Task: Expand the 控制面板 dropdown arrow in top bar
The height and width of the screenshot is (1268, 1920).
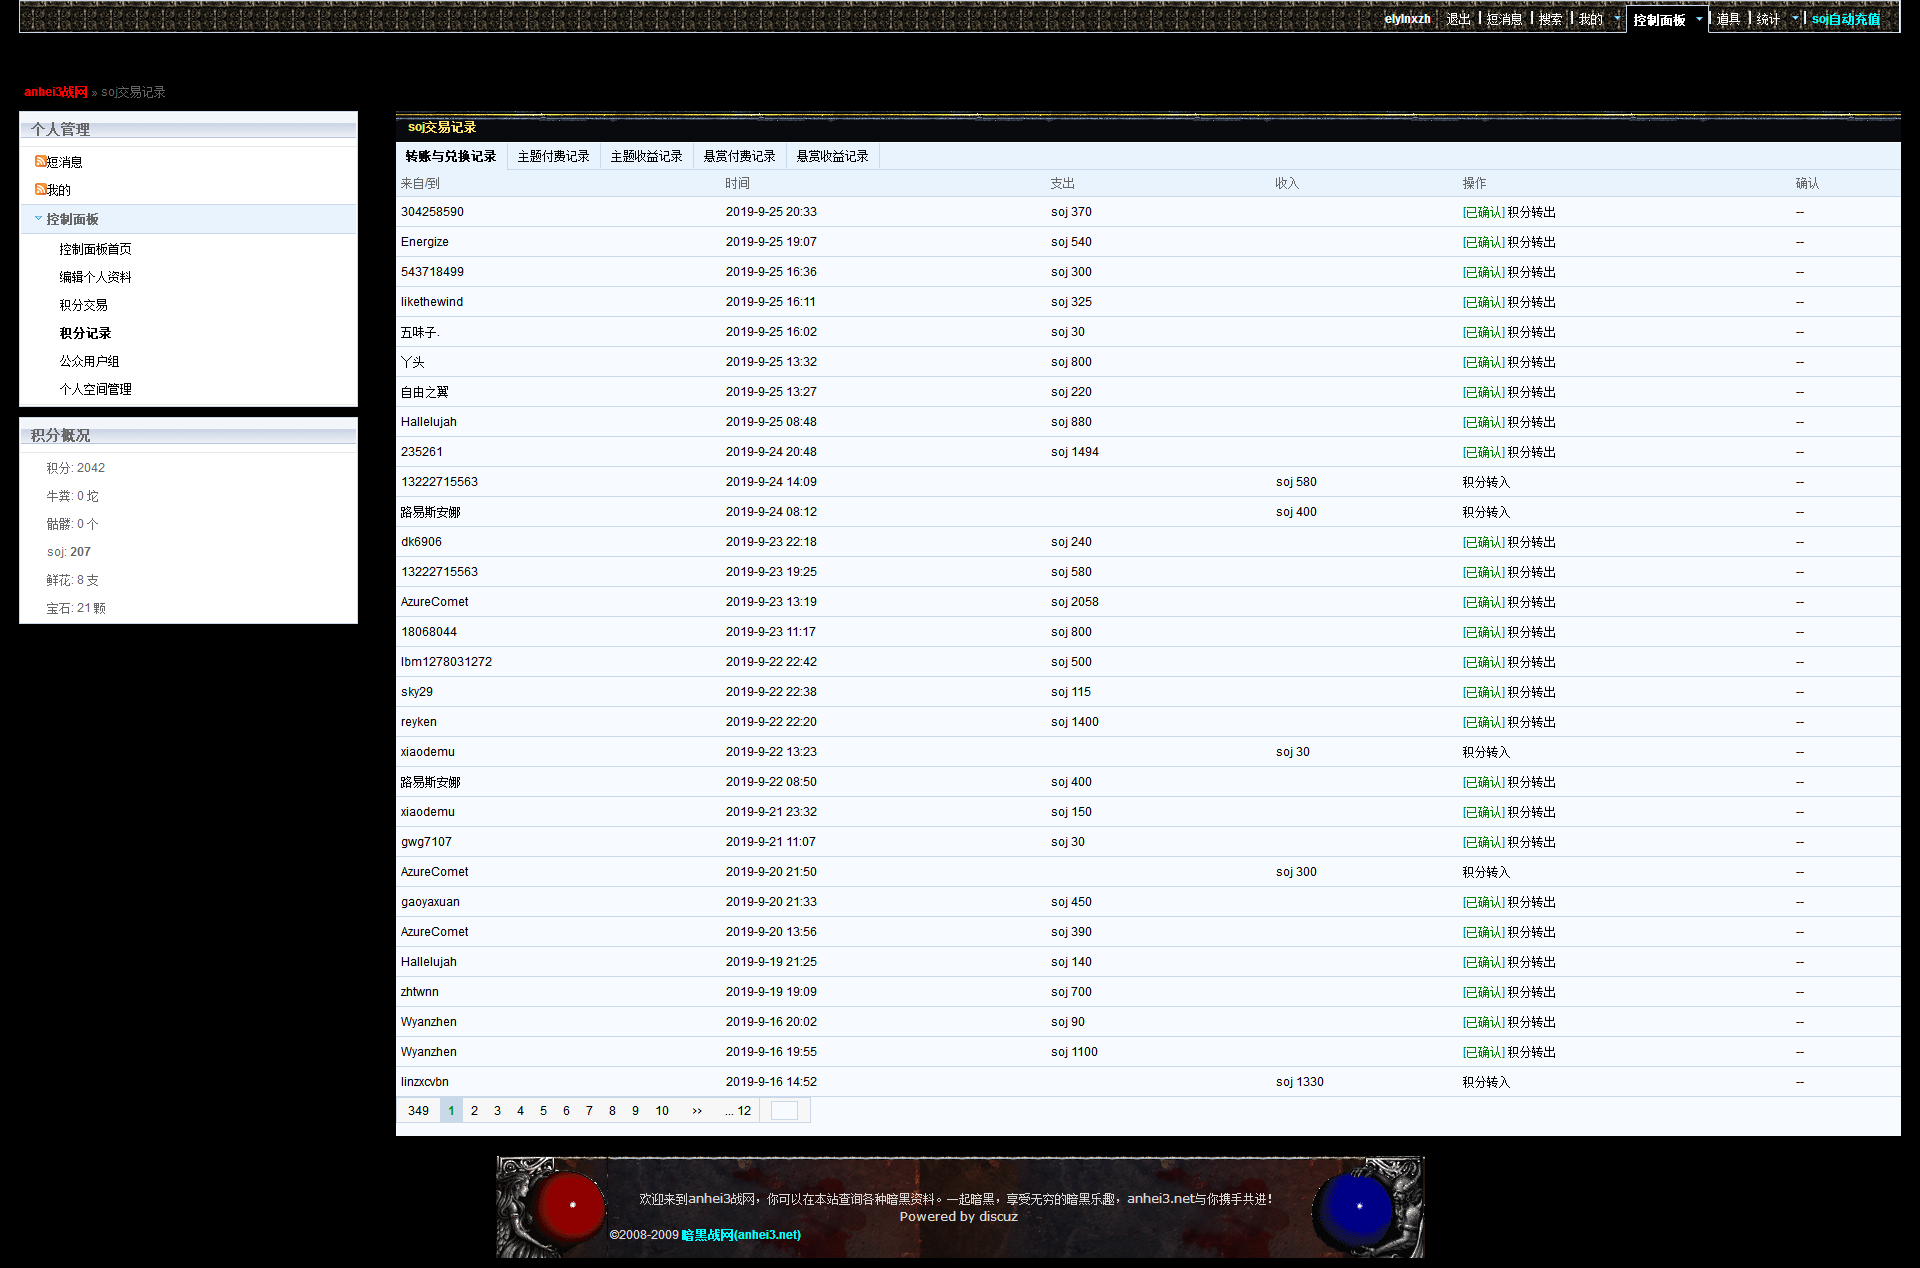Action: [x=1698, y=19]
